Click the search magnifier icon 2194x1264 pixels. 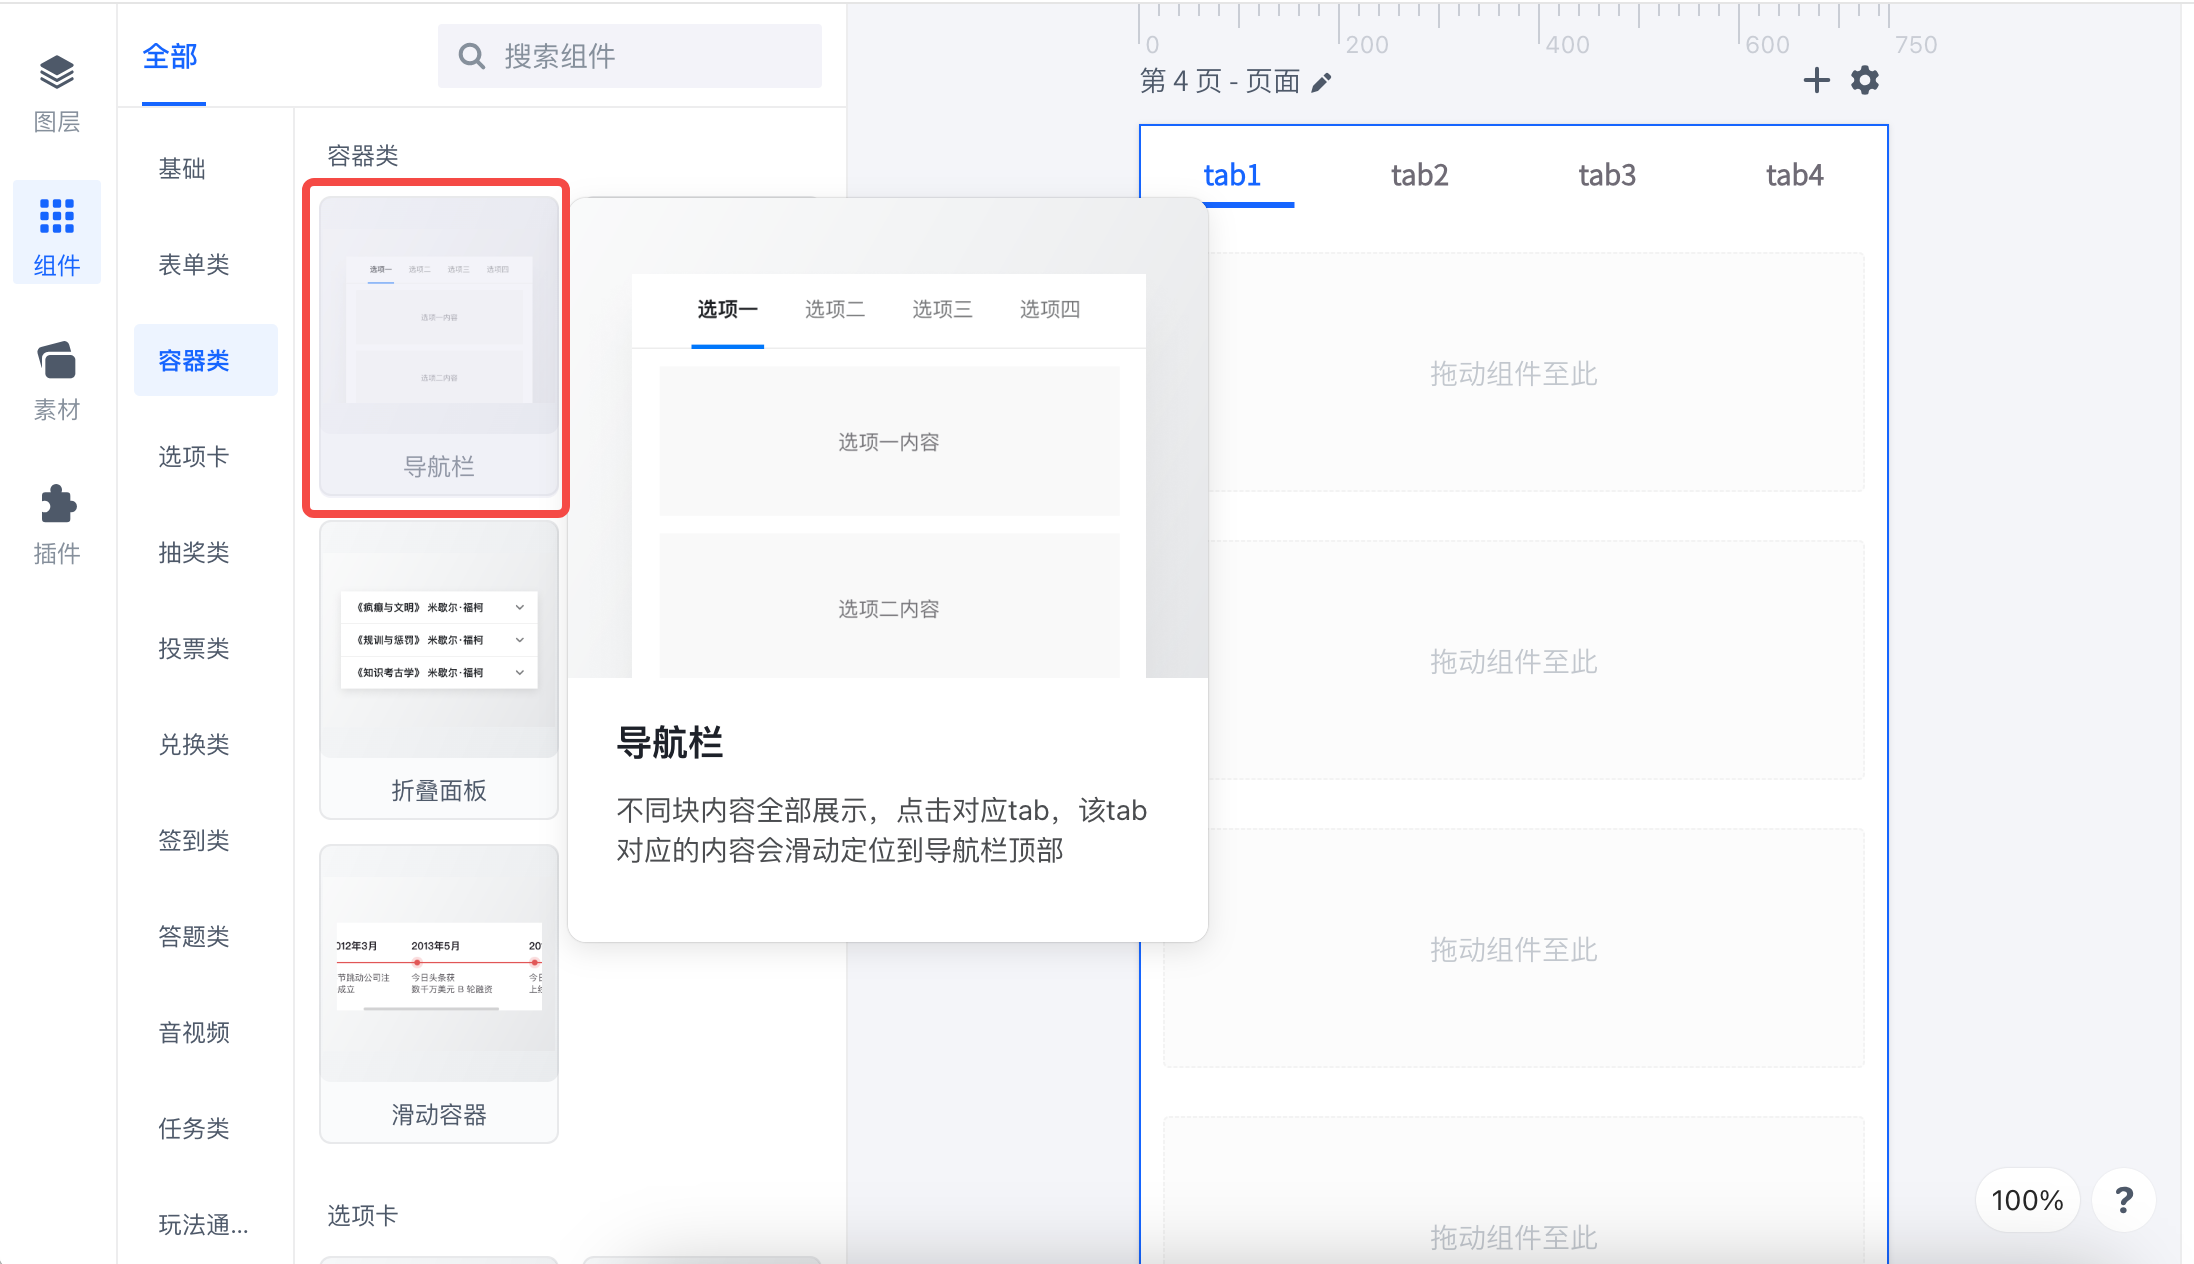(472, 56)
